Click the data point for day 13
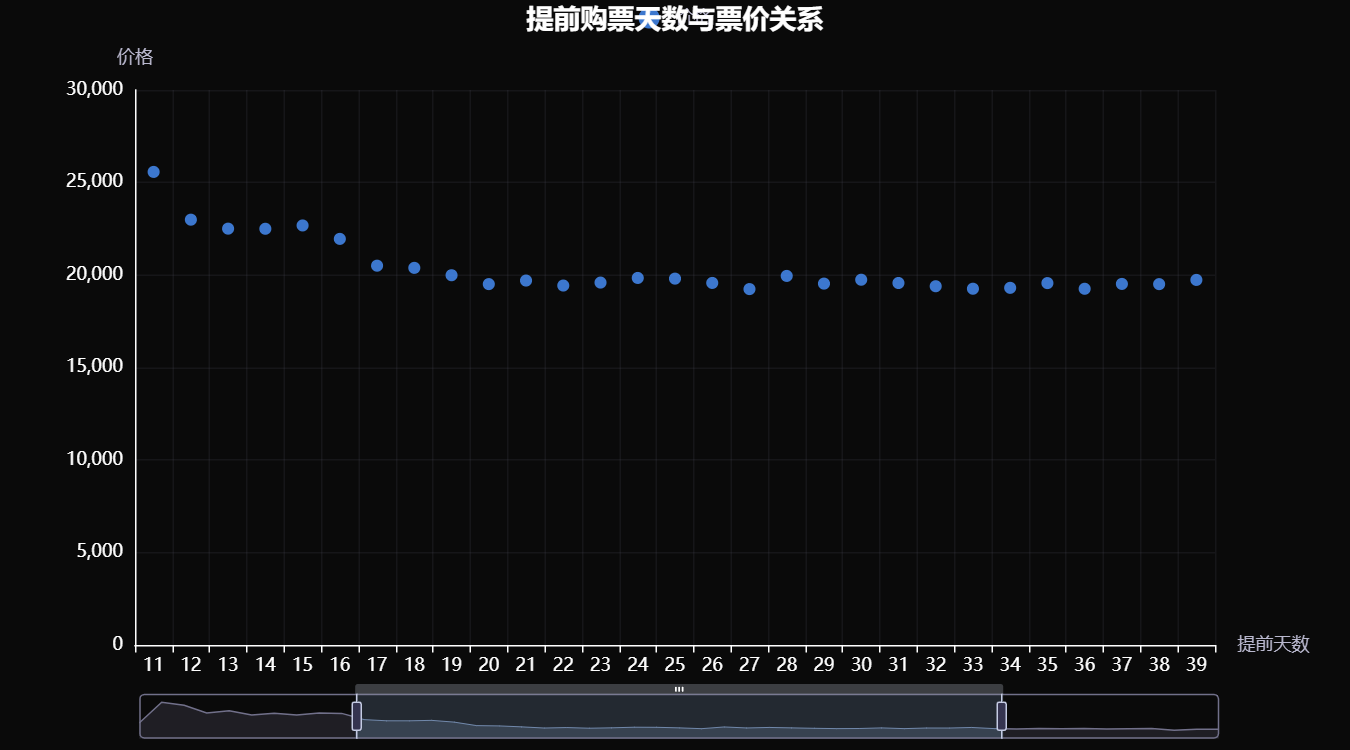The image size is (1350, 750). [x=228, y=229]
